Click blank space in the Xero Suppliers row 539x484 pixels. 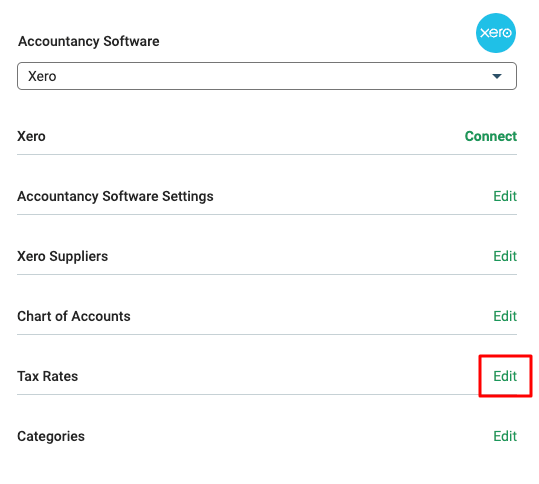[299, 256]
